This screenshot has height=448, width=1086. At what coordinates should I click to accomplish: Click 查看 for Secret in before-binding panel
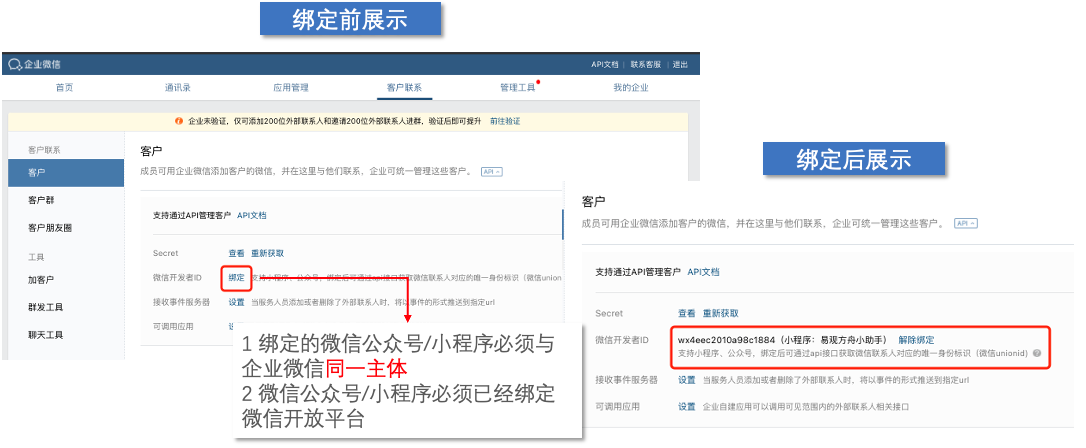[x=236, y=253]
